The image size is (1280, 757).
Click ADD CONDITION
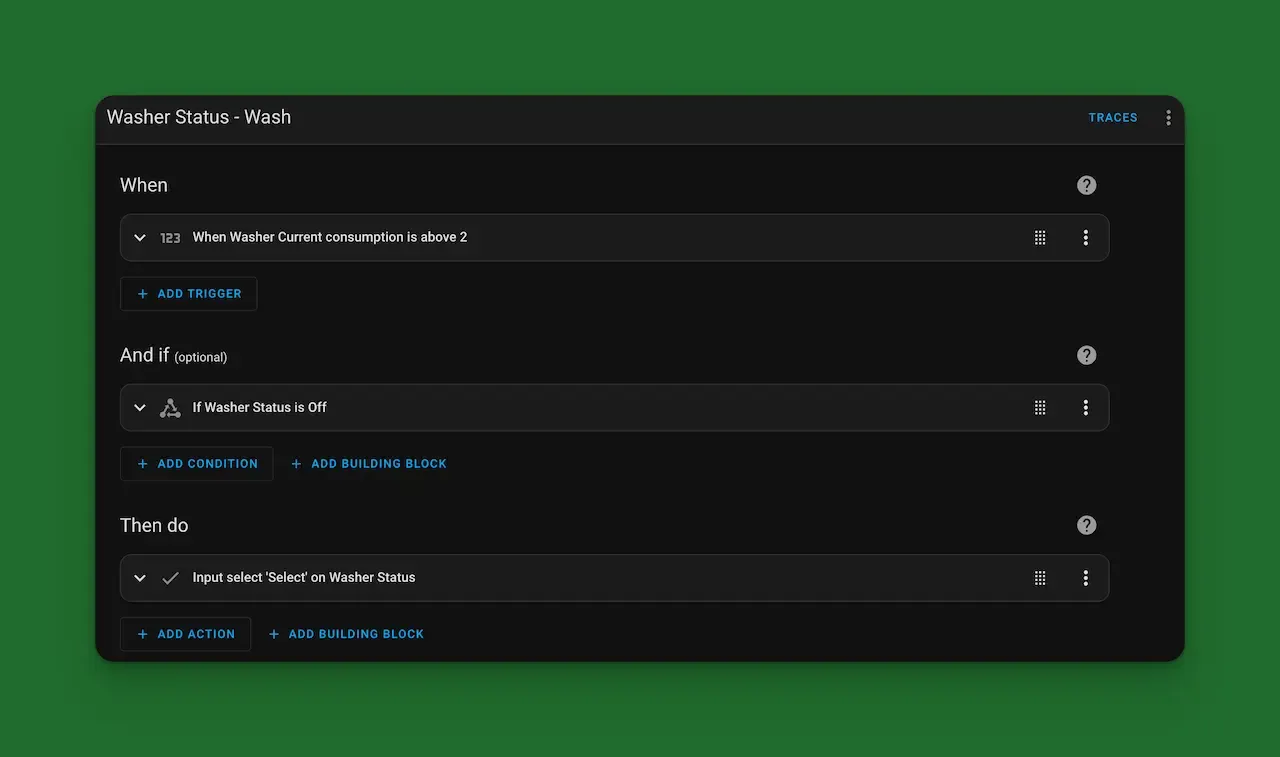point(196,463)
